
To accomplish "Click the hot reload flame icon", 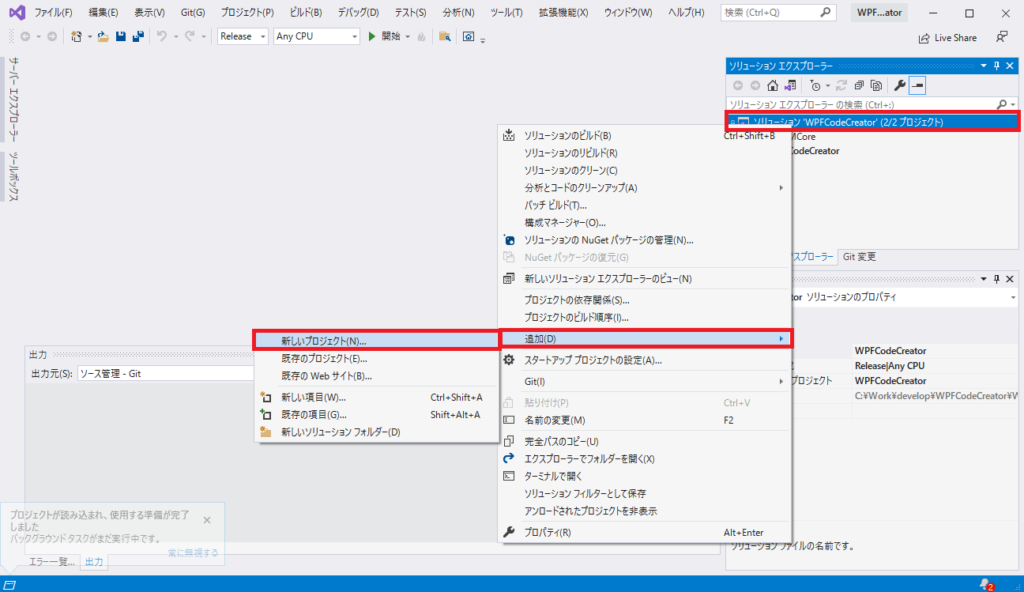I will tap(421, 37).
